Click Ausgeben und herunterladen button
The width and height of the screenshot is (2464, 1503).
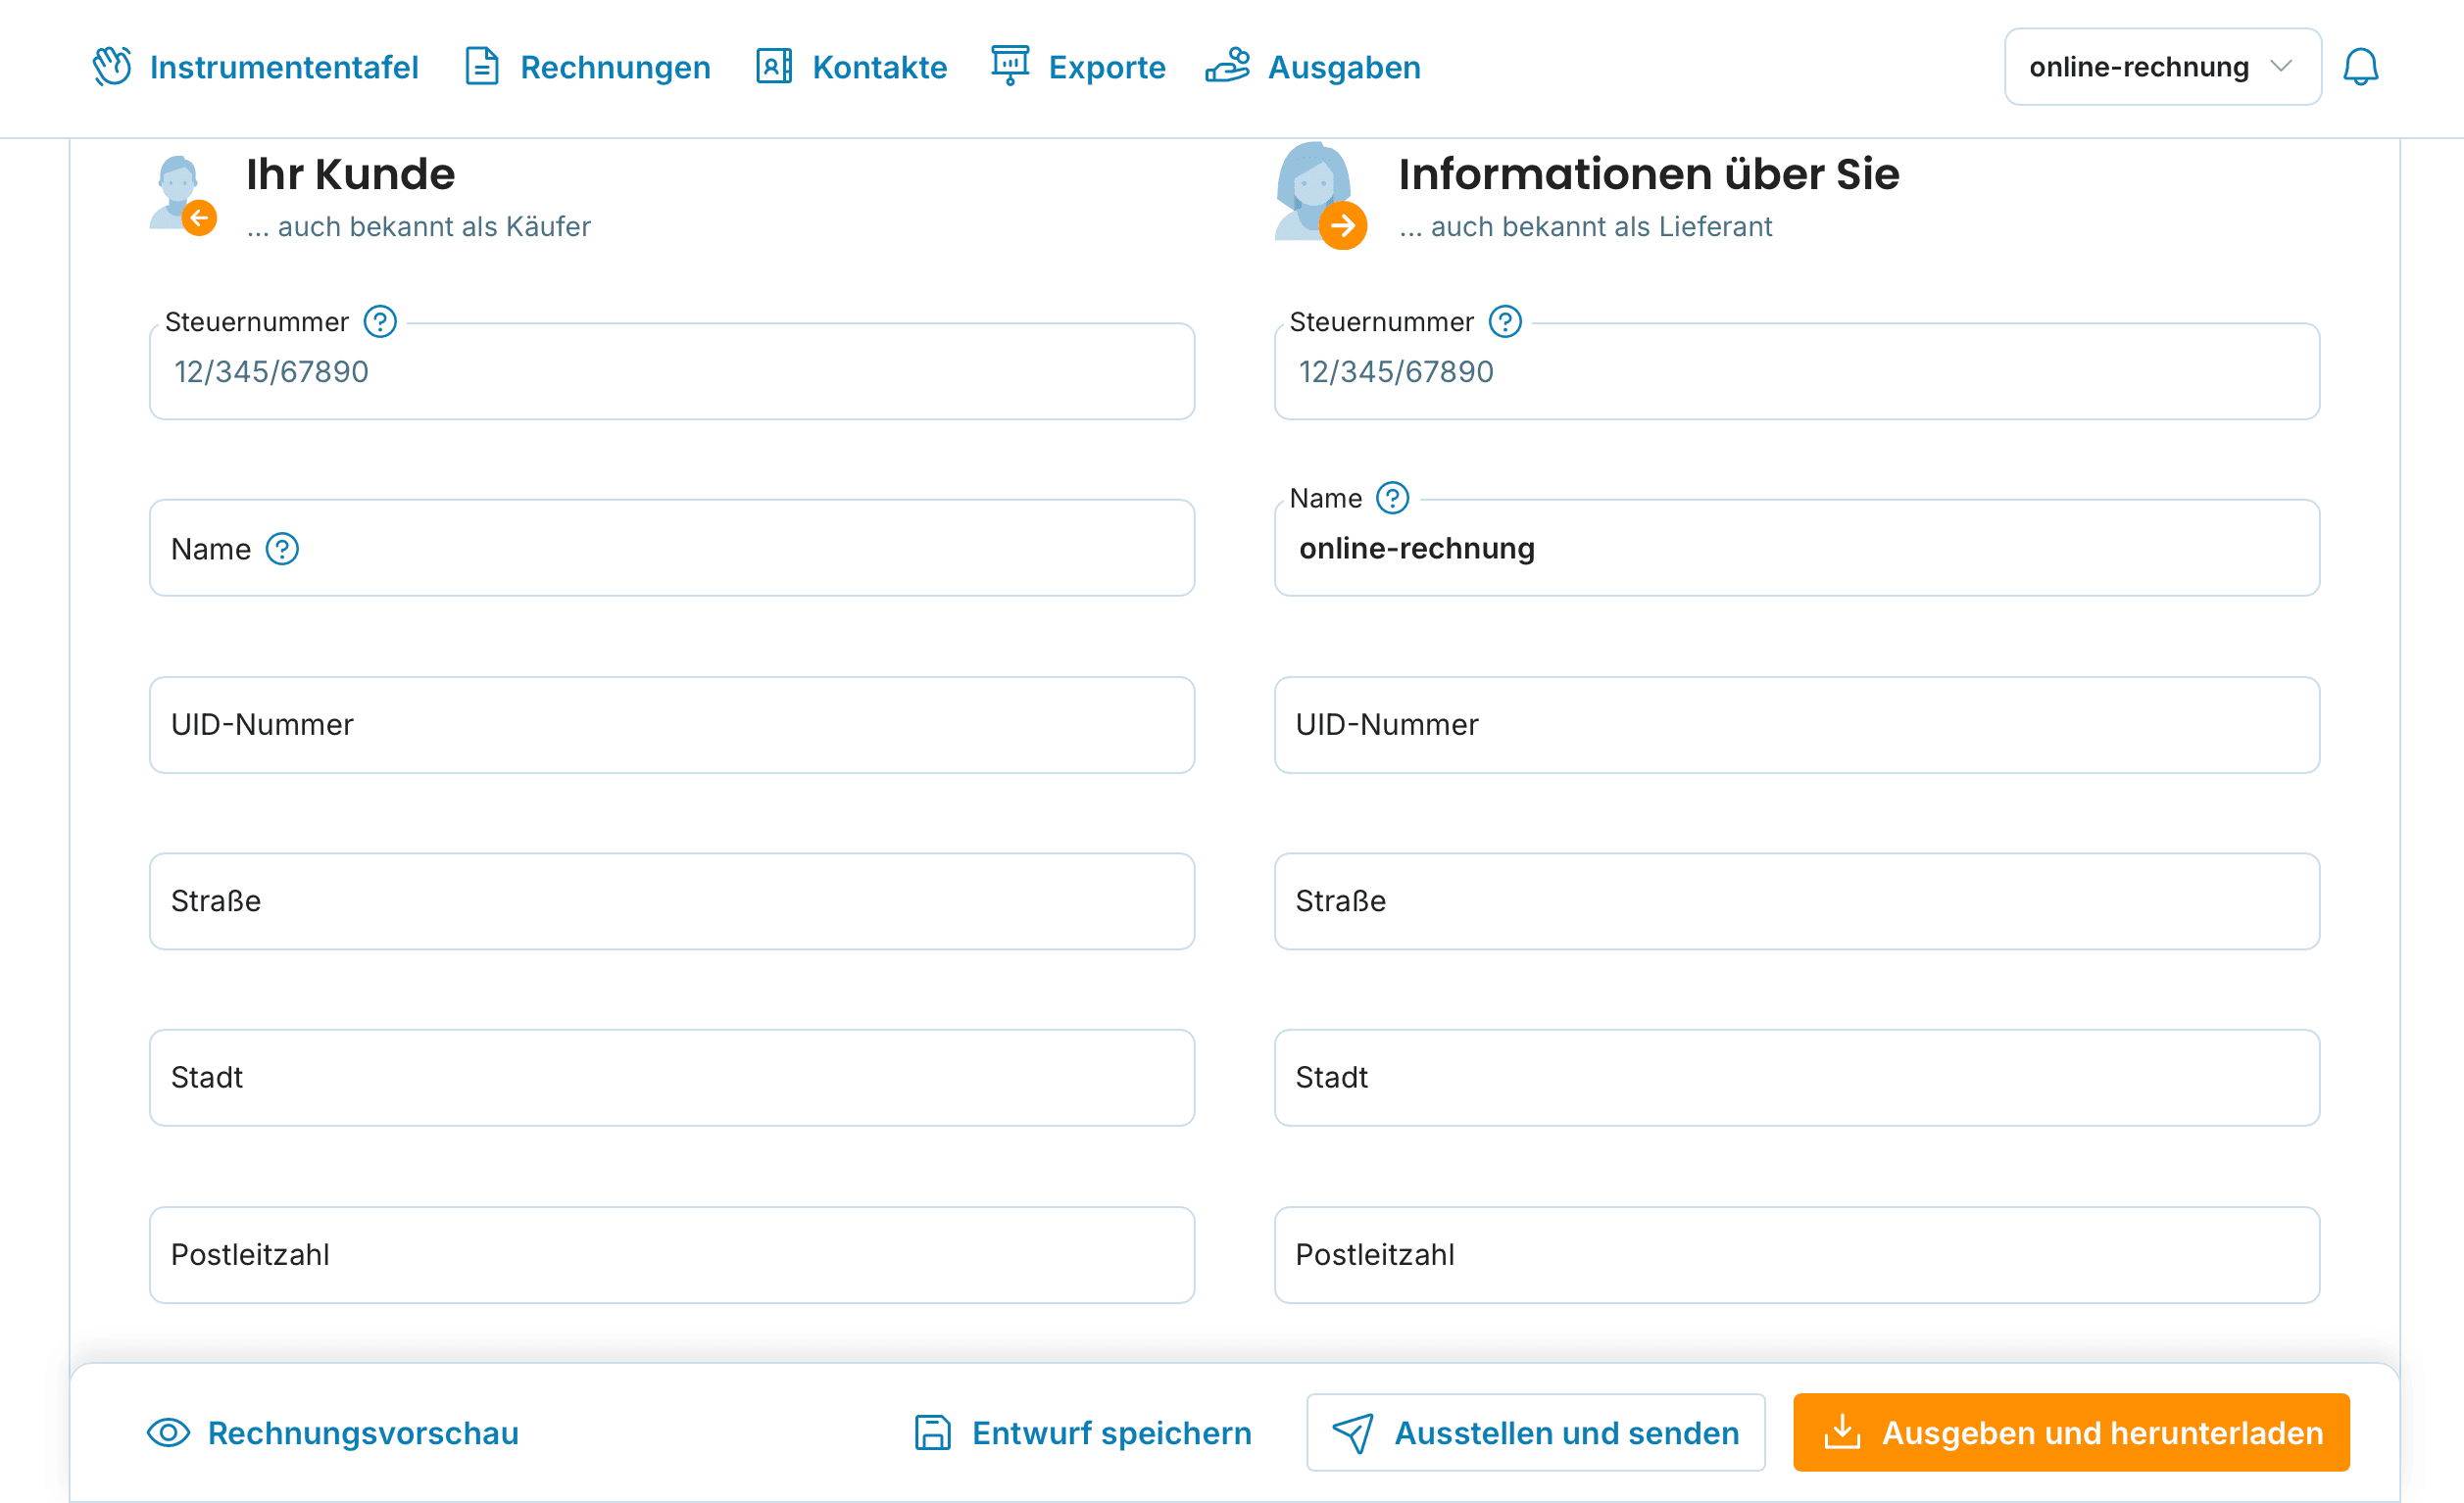pos(2071,1433)
